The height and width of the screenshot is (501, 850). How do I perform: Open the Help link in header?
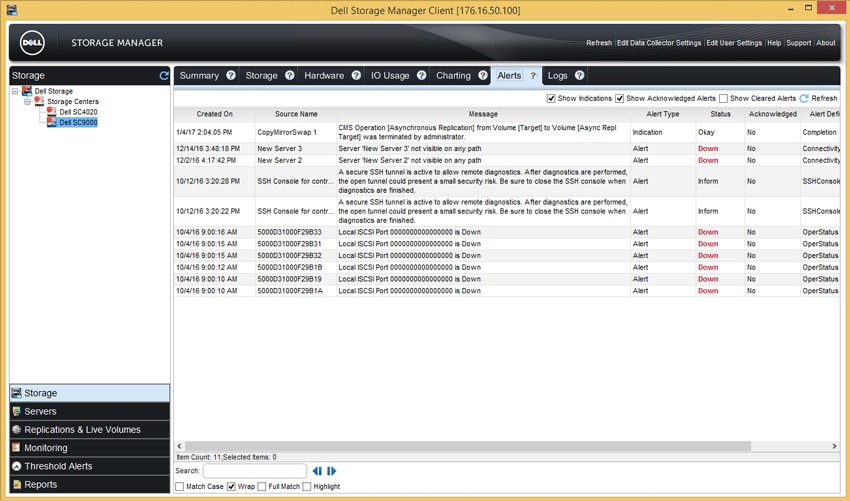click(774, 43)
